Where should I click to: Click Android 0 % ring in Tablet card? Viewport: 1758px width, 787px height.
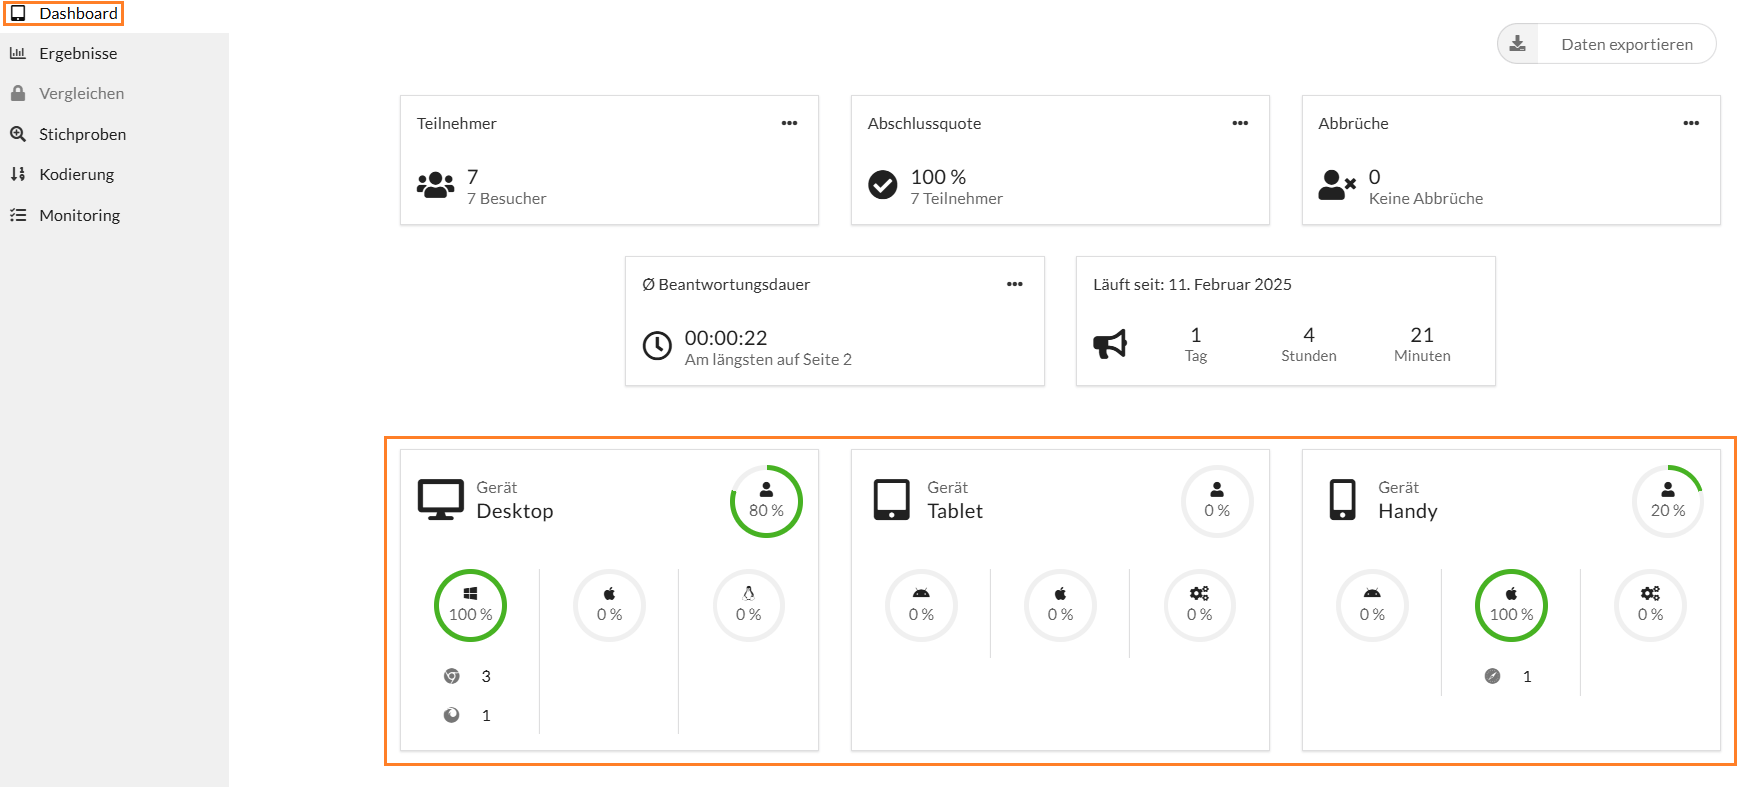point(921,605)
